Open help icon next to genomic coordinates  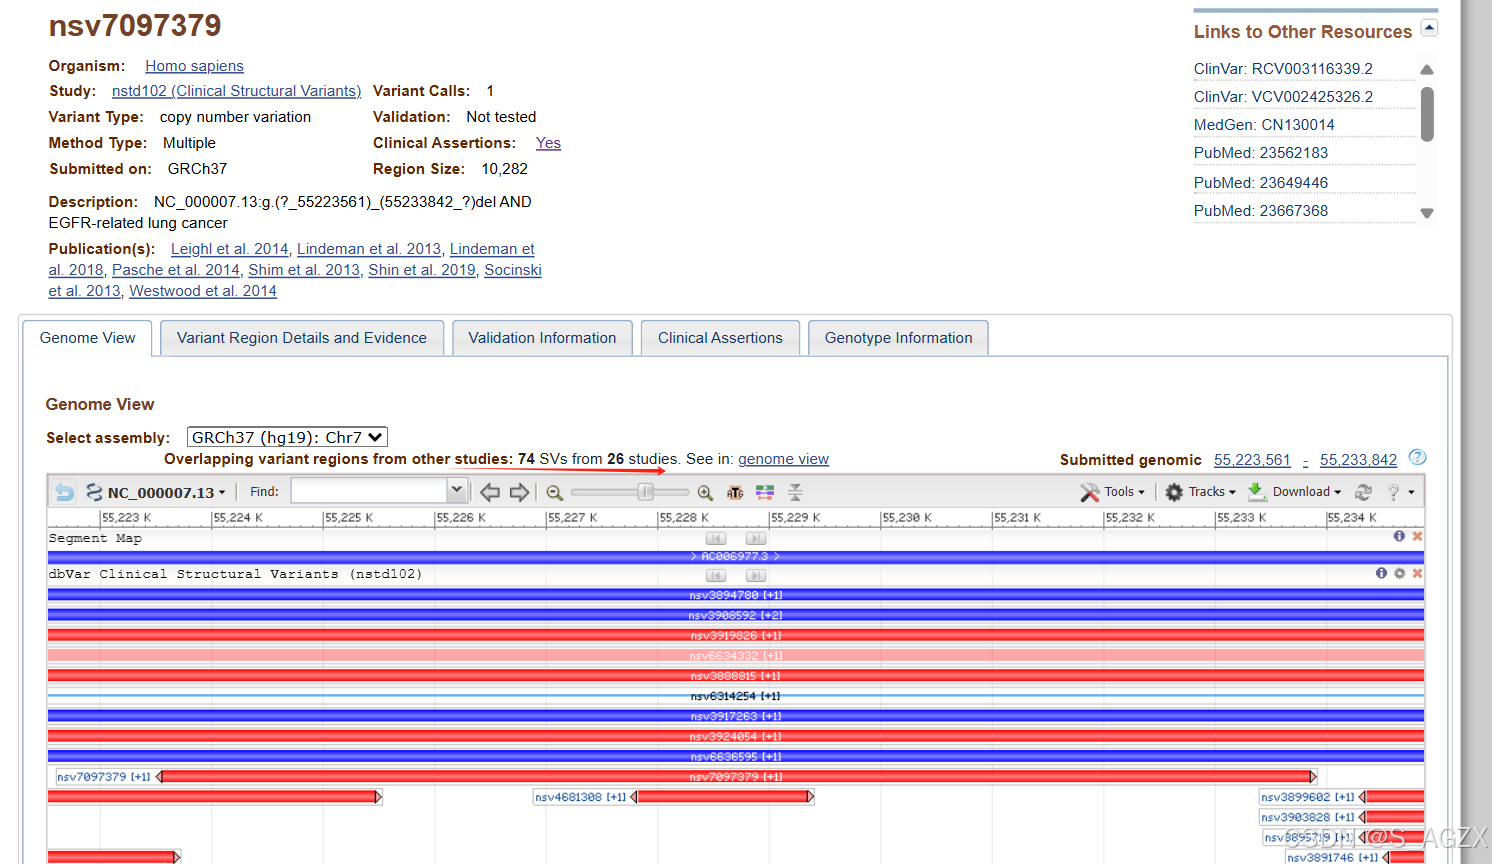1417,457
